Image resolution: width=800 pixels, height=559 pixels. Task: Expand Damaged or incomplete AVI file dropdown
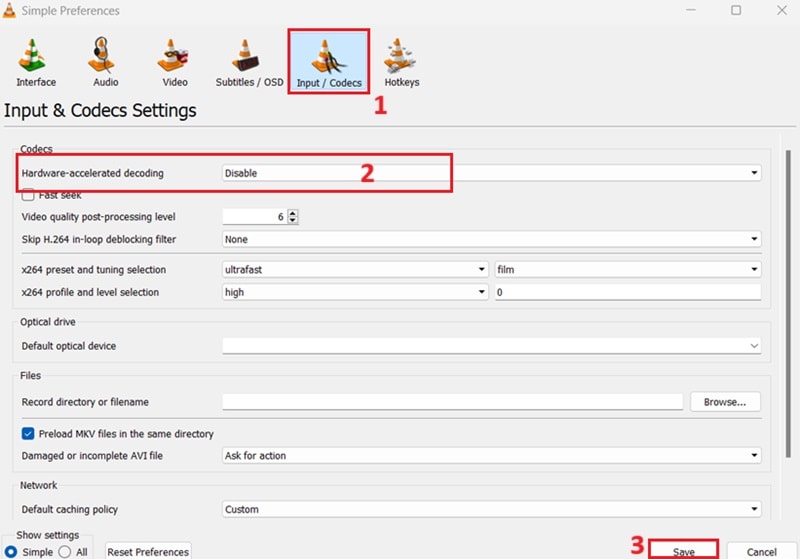point(491,456)
